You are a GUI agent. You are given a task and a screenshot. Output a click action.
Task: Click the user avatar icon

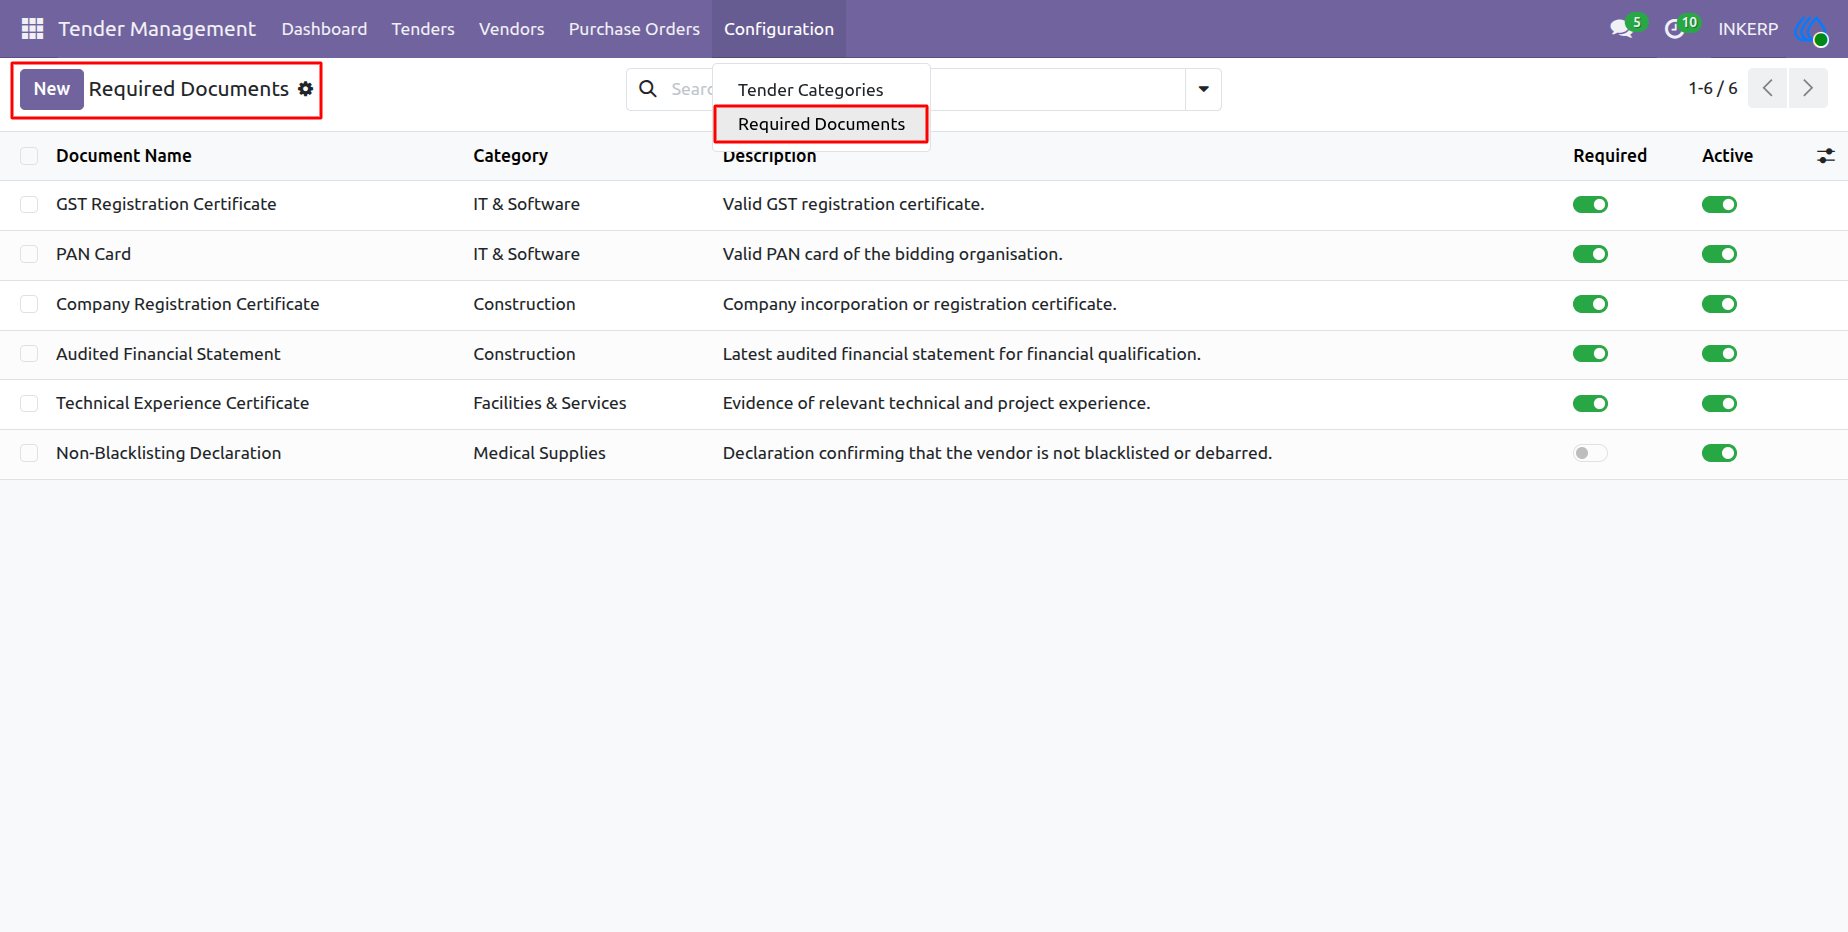pos(1811,29)
